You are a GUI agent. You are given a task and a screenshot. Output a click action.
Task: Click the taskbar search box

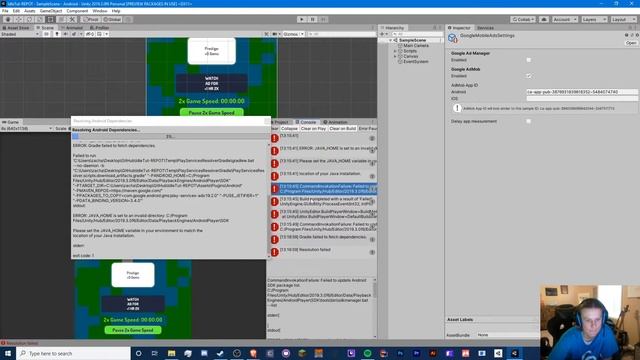[x=73, y=353]
